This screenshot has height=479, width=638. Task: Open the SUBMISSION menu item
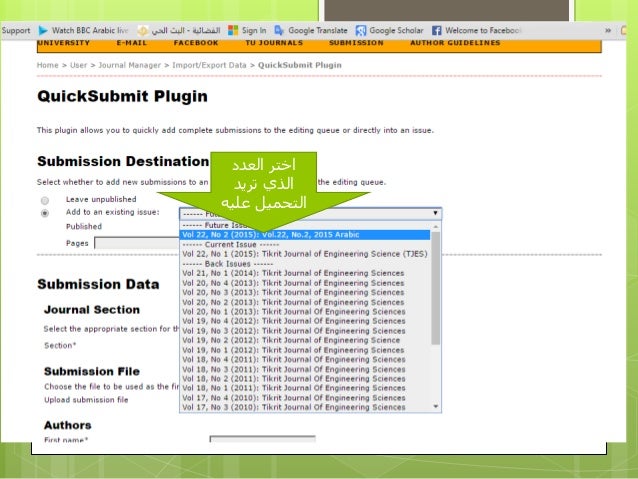(356, 43)
